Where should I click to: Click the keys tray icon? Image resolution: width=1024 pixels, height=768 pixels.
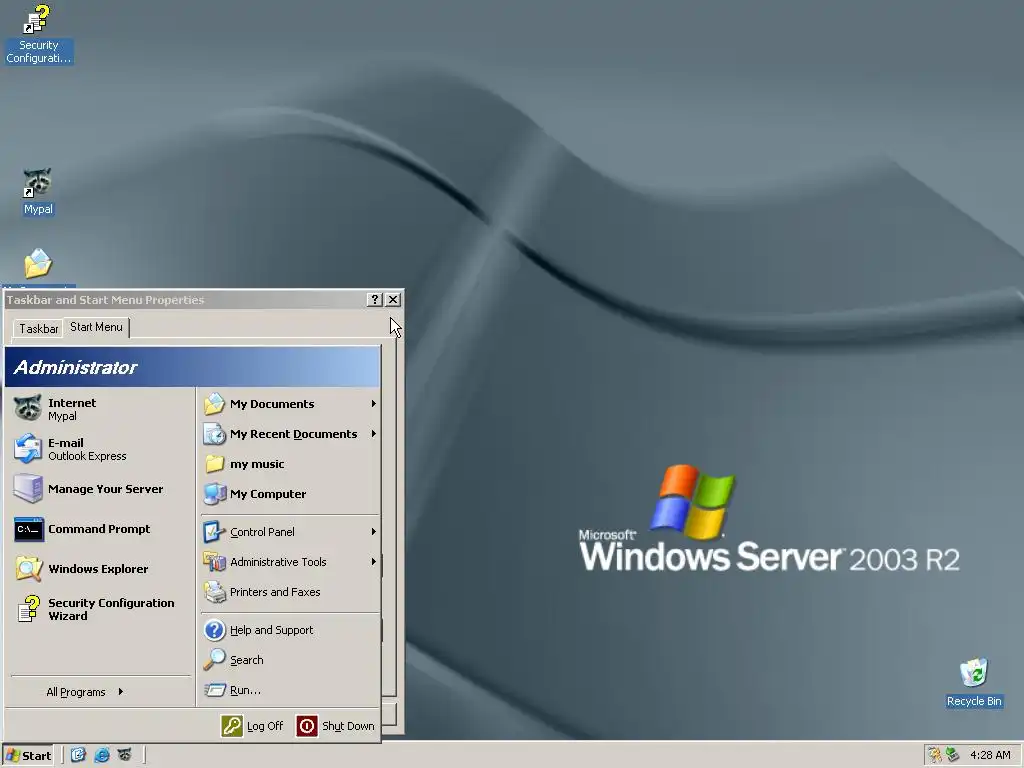coord(935,755)
